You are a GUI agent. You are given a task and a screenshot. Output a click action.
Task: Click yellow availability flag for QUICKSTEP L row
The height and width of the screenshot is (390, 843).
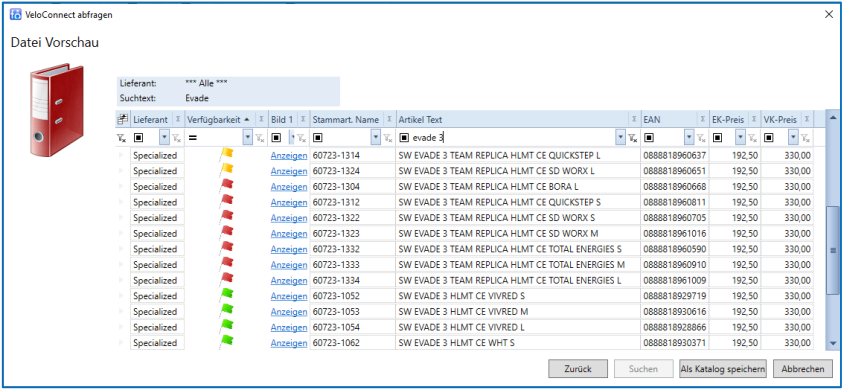click(x=227, y=154)
